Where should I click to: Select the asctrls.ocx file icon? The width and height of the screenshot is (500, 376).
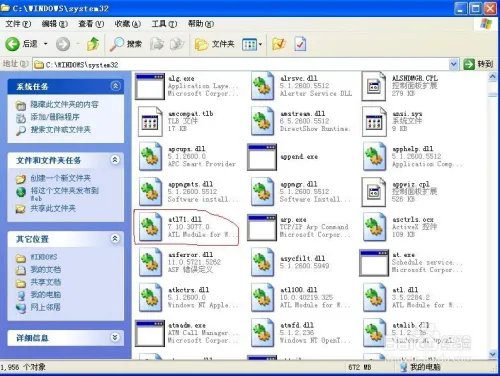374,228
